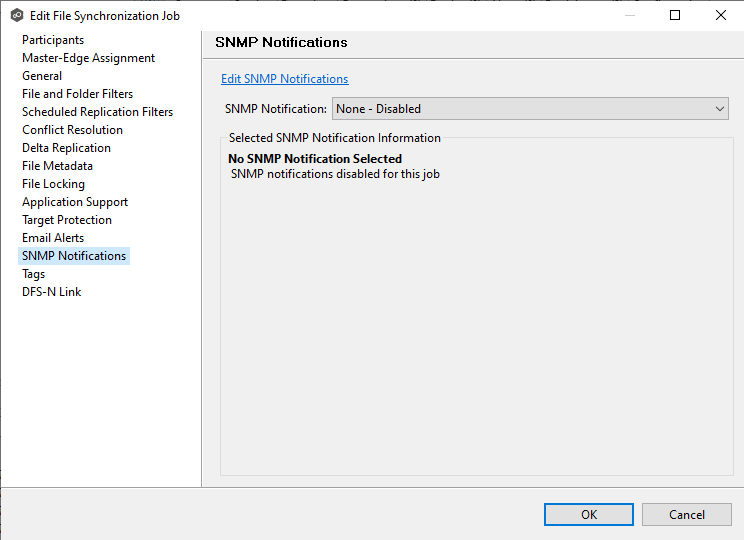Open DFS-N Link settings

click(x=51, y=292)
